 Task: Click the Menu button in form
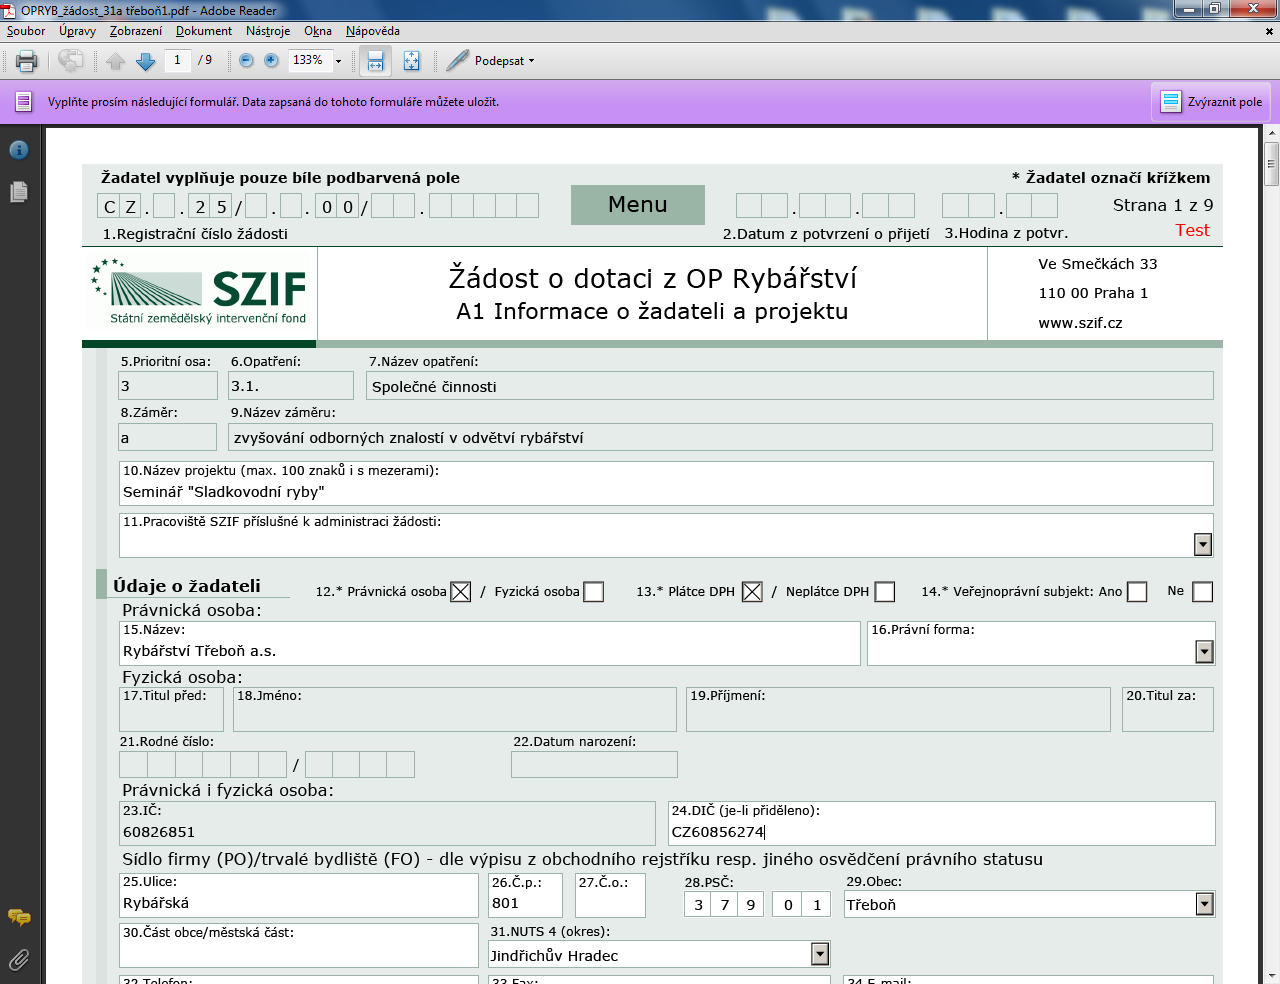[638, 205]
